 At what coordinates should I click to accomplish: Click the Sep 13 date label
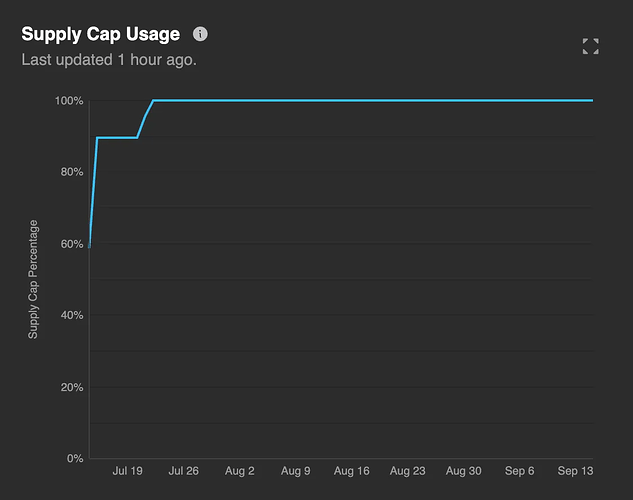coord(575,470)
